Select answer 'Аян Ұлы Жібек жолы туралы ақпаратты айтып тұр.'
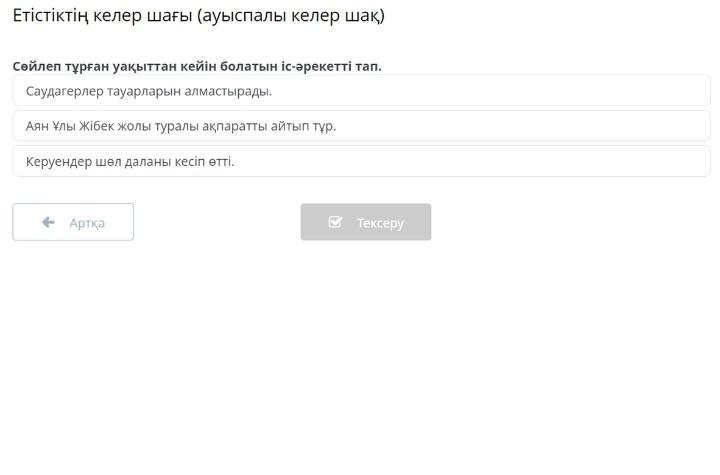The image size is (720, 475). tap(361, 126)
